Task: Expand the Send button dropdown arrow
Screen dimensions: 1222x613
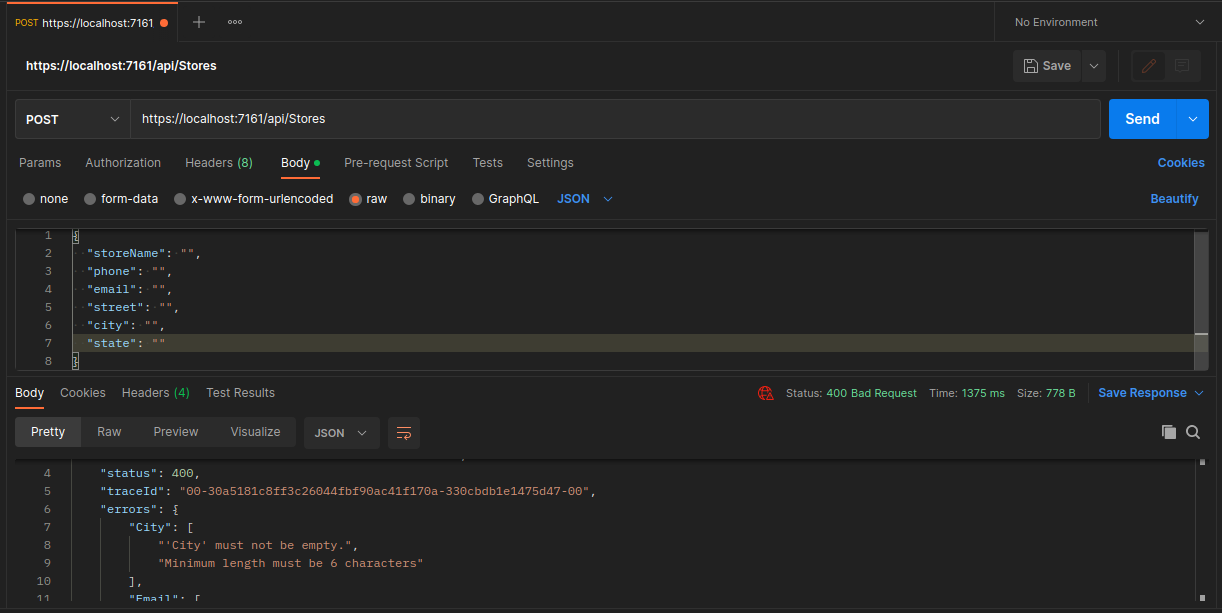Action: [x=1192, y=119]
